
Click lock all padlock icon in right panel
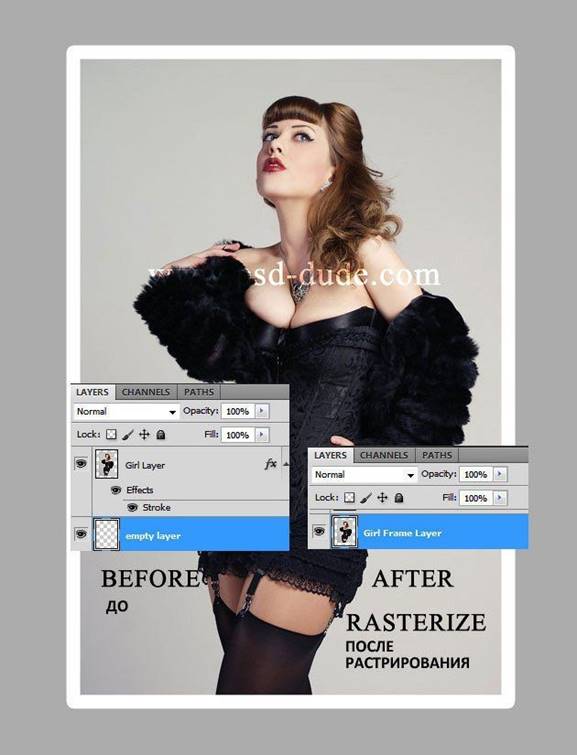point(399,497)
